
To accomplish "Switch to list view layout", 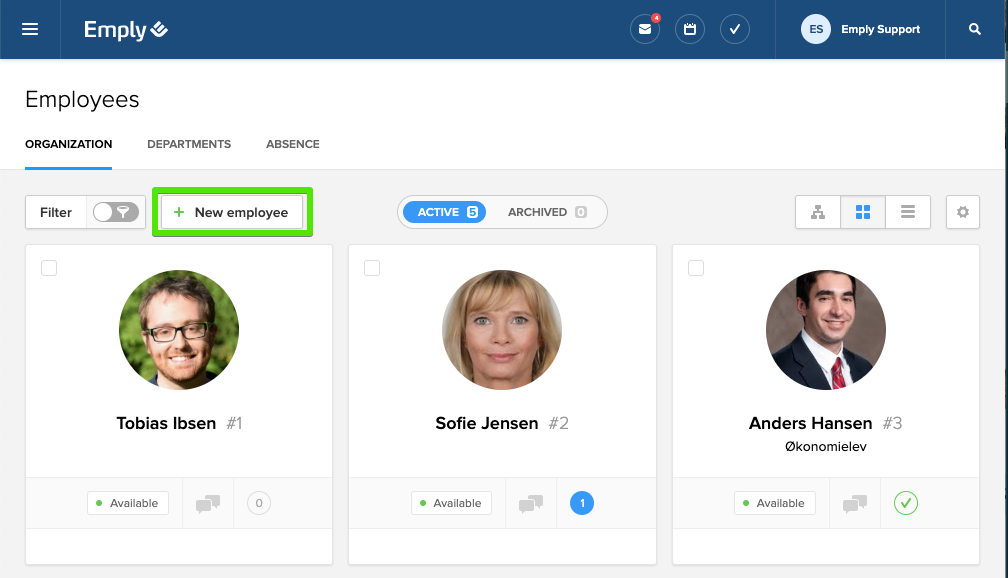I will coord(908,212).
